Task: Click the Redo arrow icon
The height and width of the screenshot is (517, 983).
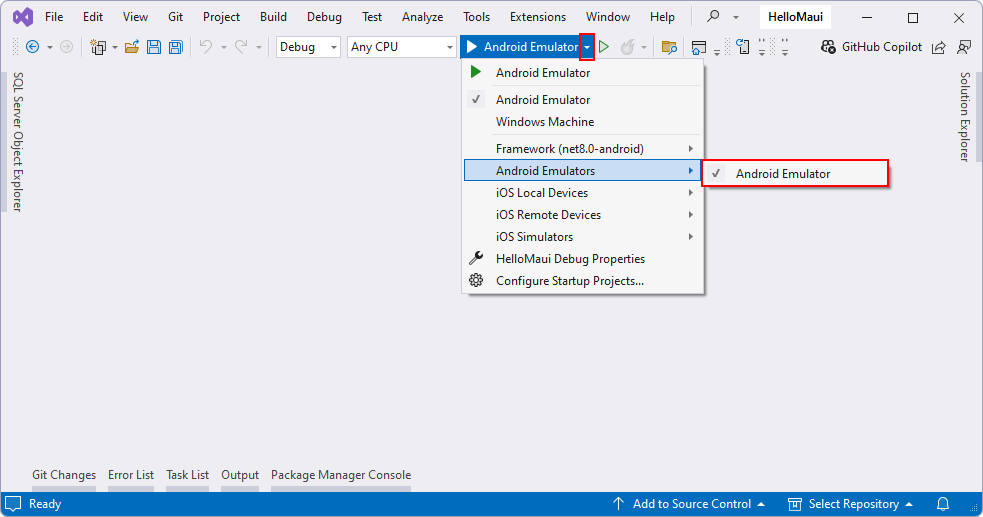Action: pyautogui.click(x=241, y=47)
